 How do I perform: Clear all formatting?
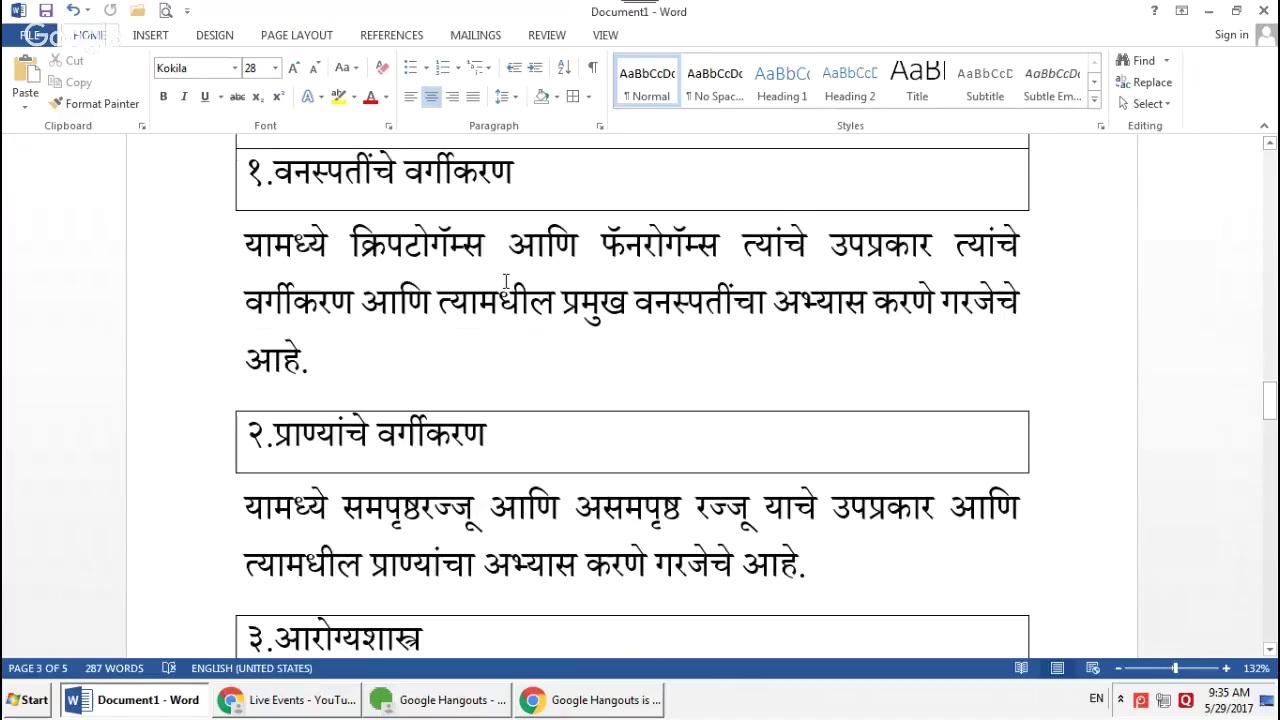click(382, 68)
